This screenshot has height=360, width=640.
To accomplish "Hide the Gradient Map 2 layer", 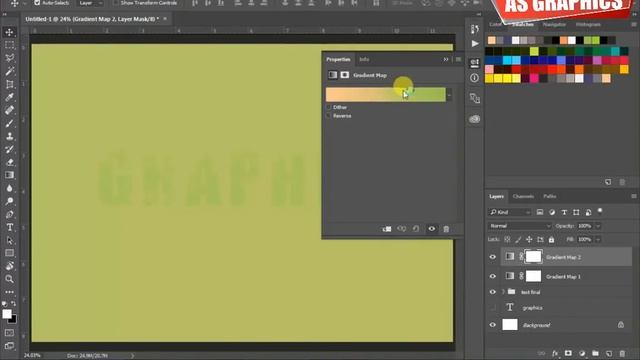I will click(493, 257).
